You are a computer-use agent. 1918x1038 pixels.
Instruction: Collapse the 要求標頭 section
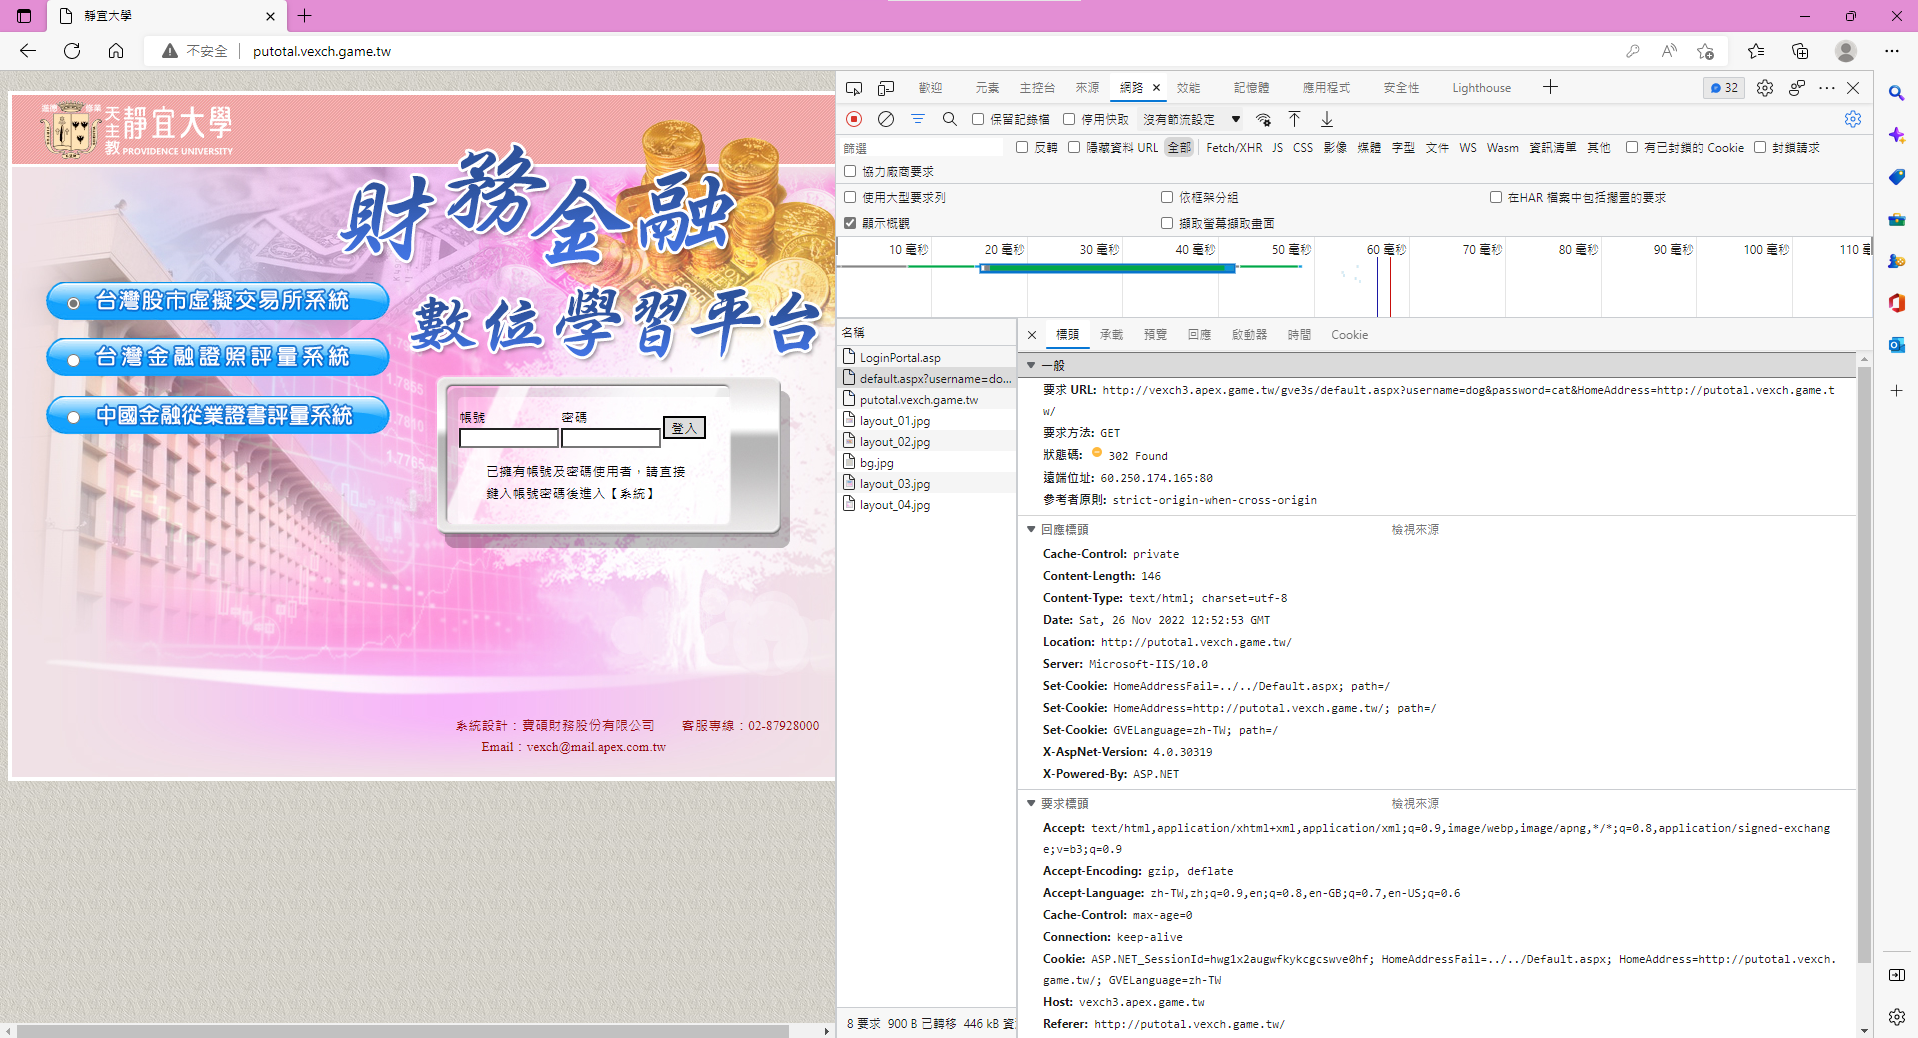click(x=1031, y=803)
